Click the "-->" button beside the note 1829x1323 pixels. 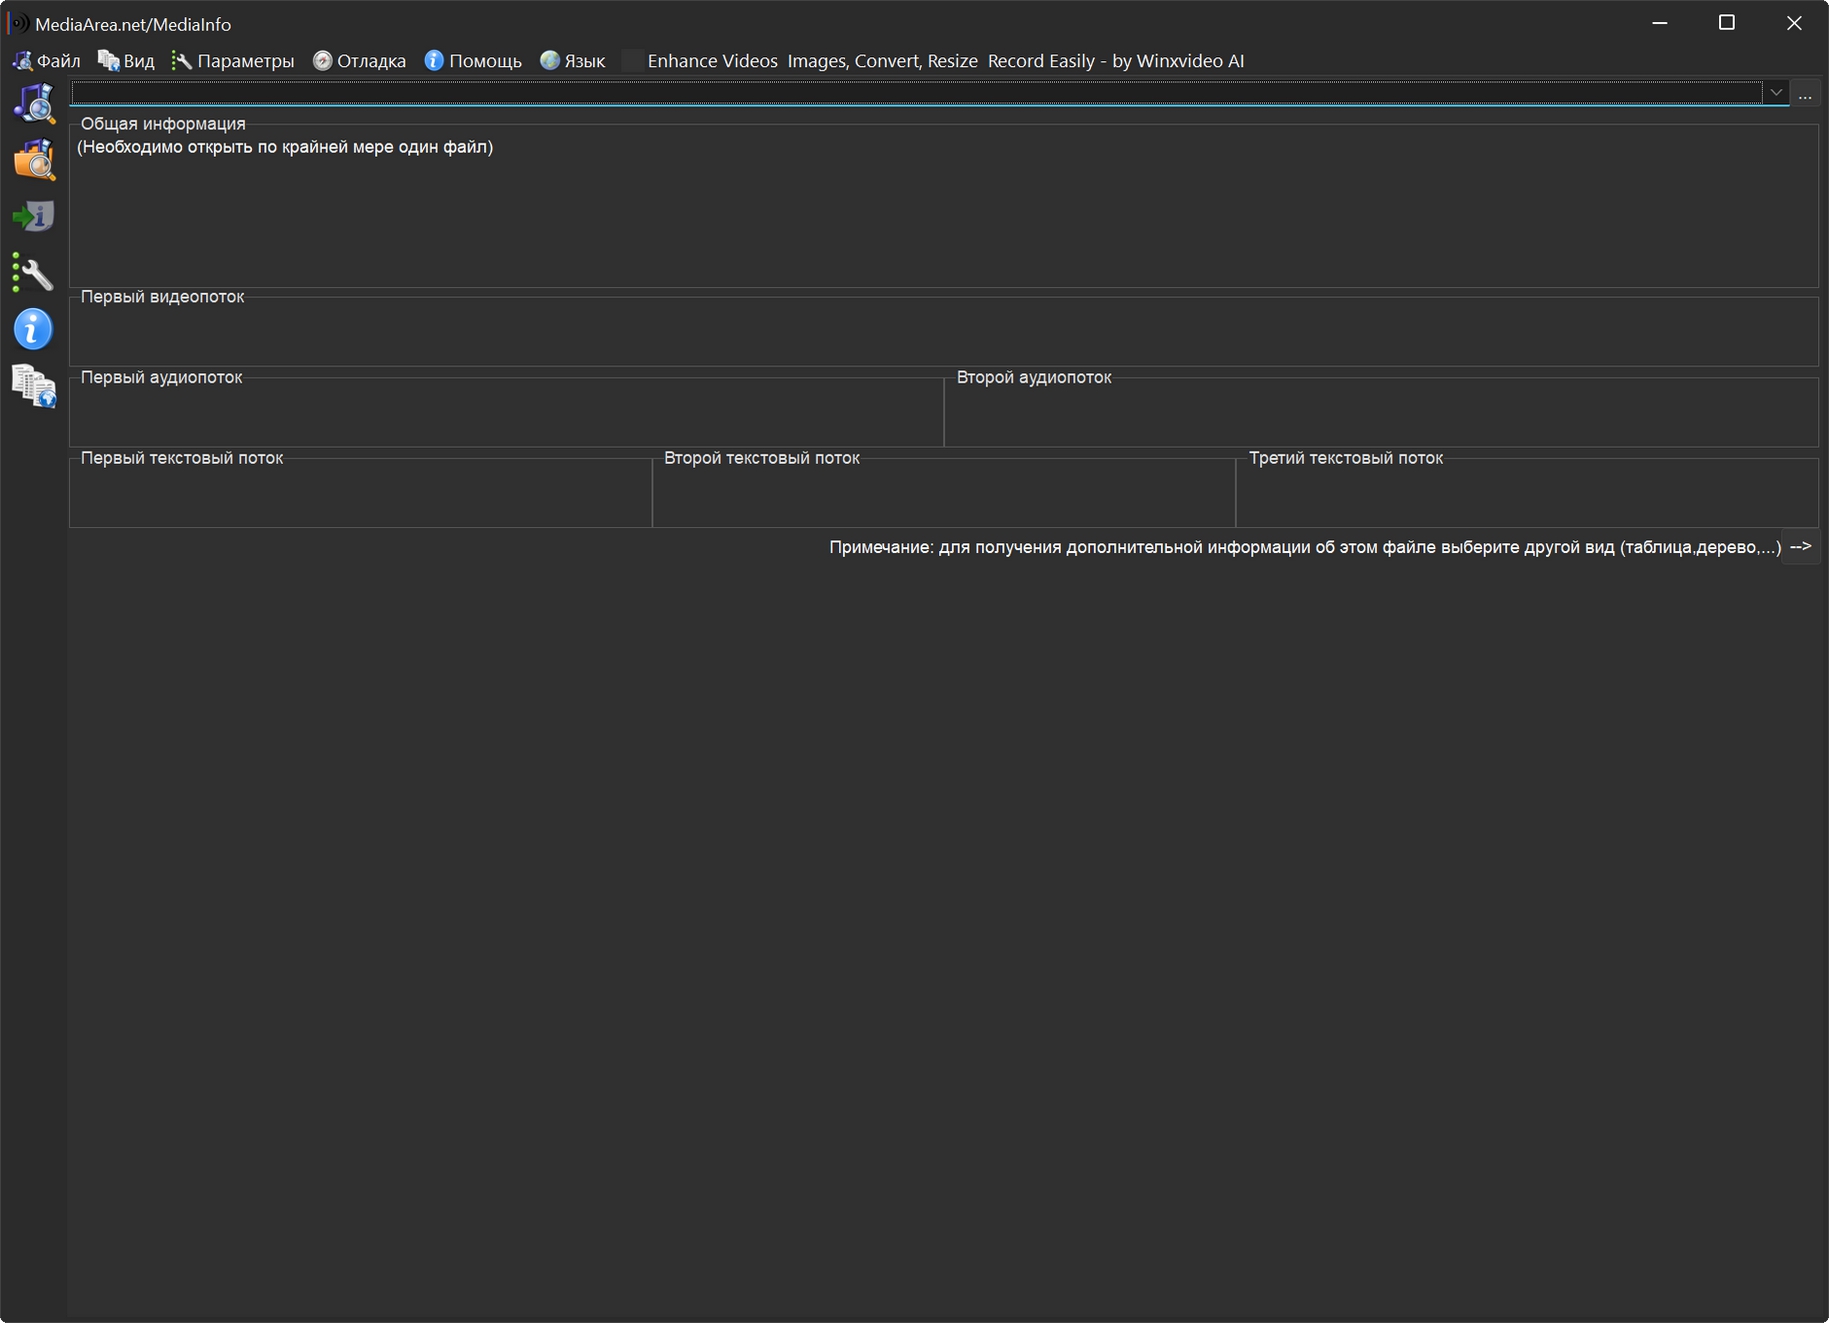[x=1800, y=547]
